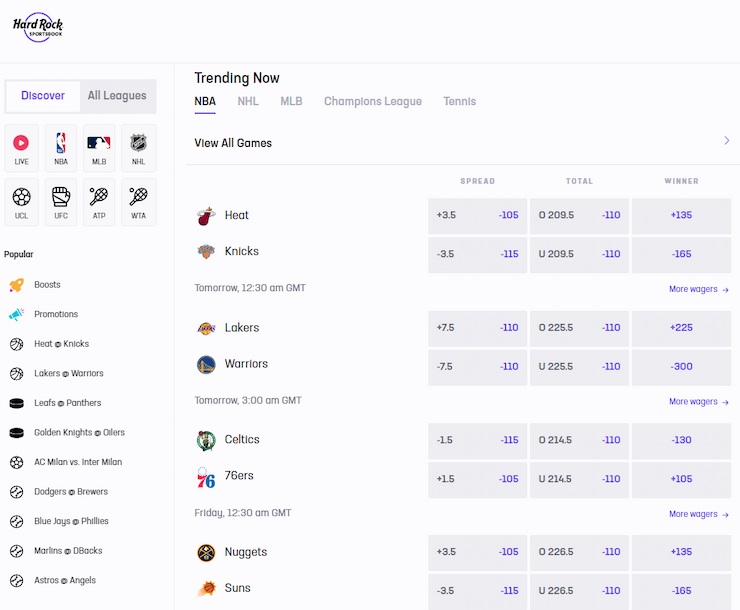This screenshot has height=610, width=740.
Task: Pick Over 226.5 total
Action: tap(580, 552)
